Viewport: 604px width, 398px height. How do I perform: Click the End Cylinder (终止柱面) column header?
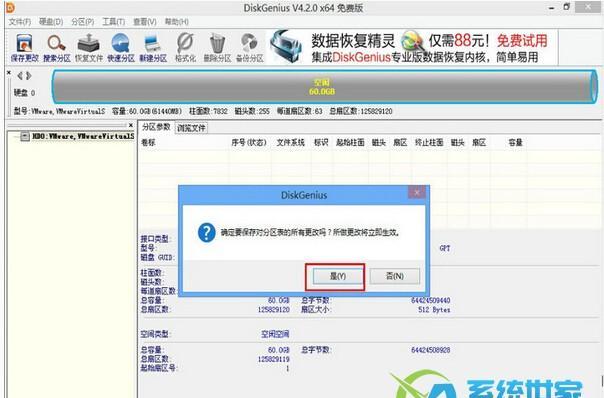click(x=429, y=143)
